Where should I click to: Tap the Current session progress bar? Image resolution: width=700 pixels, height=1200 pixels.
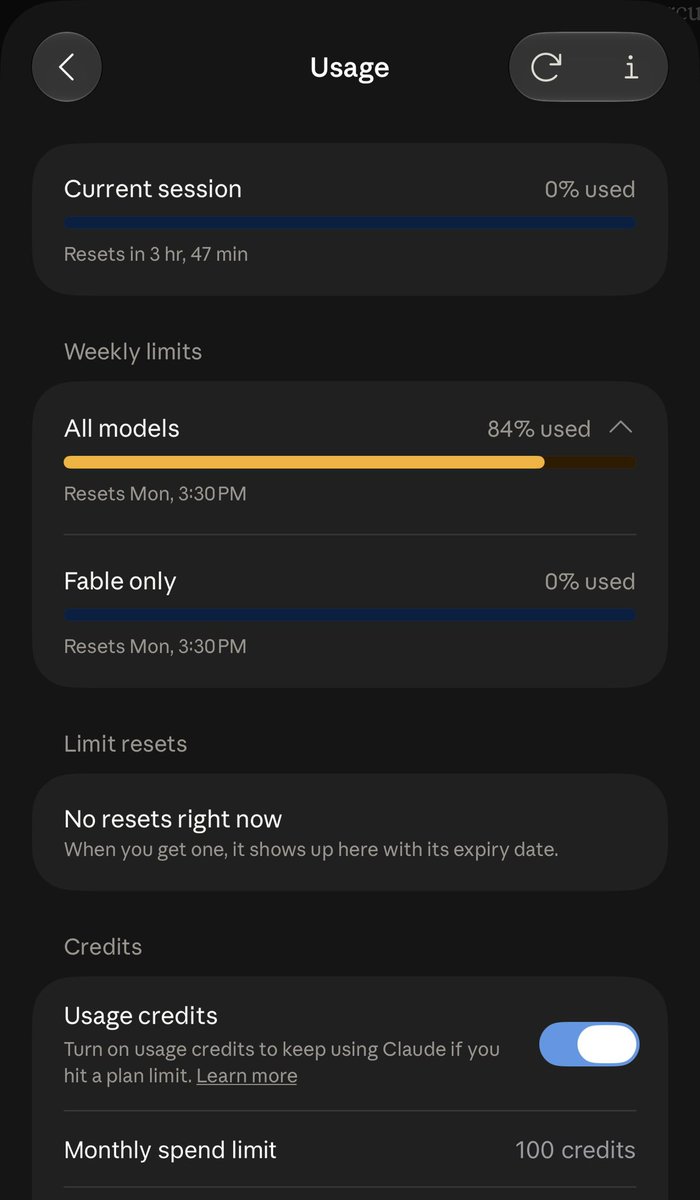pyautogui.click(x=350, y=223)
